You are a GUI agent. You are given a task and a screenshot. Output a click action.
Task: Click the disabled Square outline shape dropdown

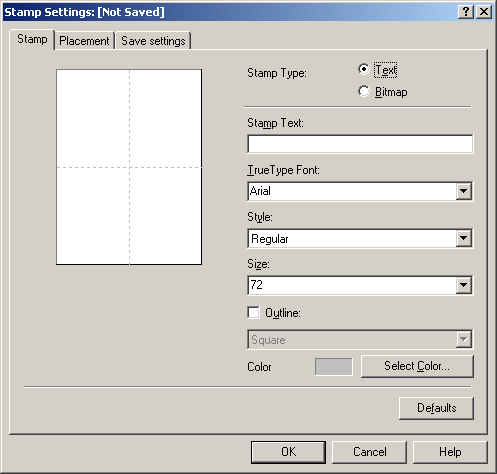[x=360, y=340]
